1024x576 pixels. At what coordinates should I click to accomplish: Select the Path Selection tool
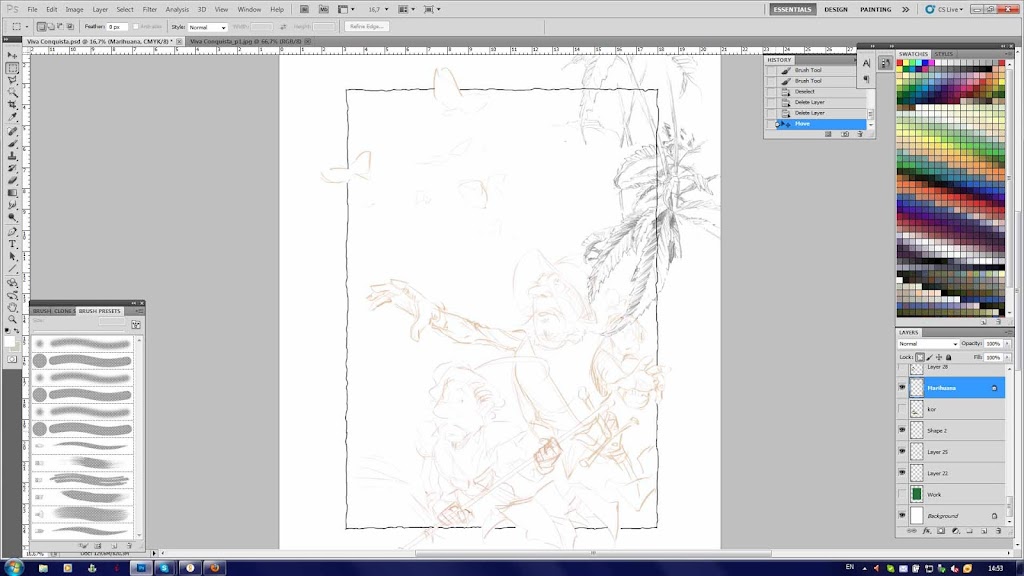(x=12, y=257)
